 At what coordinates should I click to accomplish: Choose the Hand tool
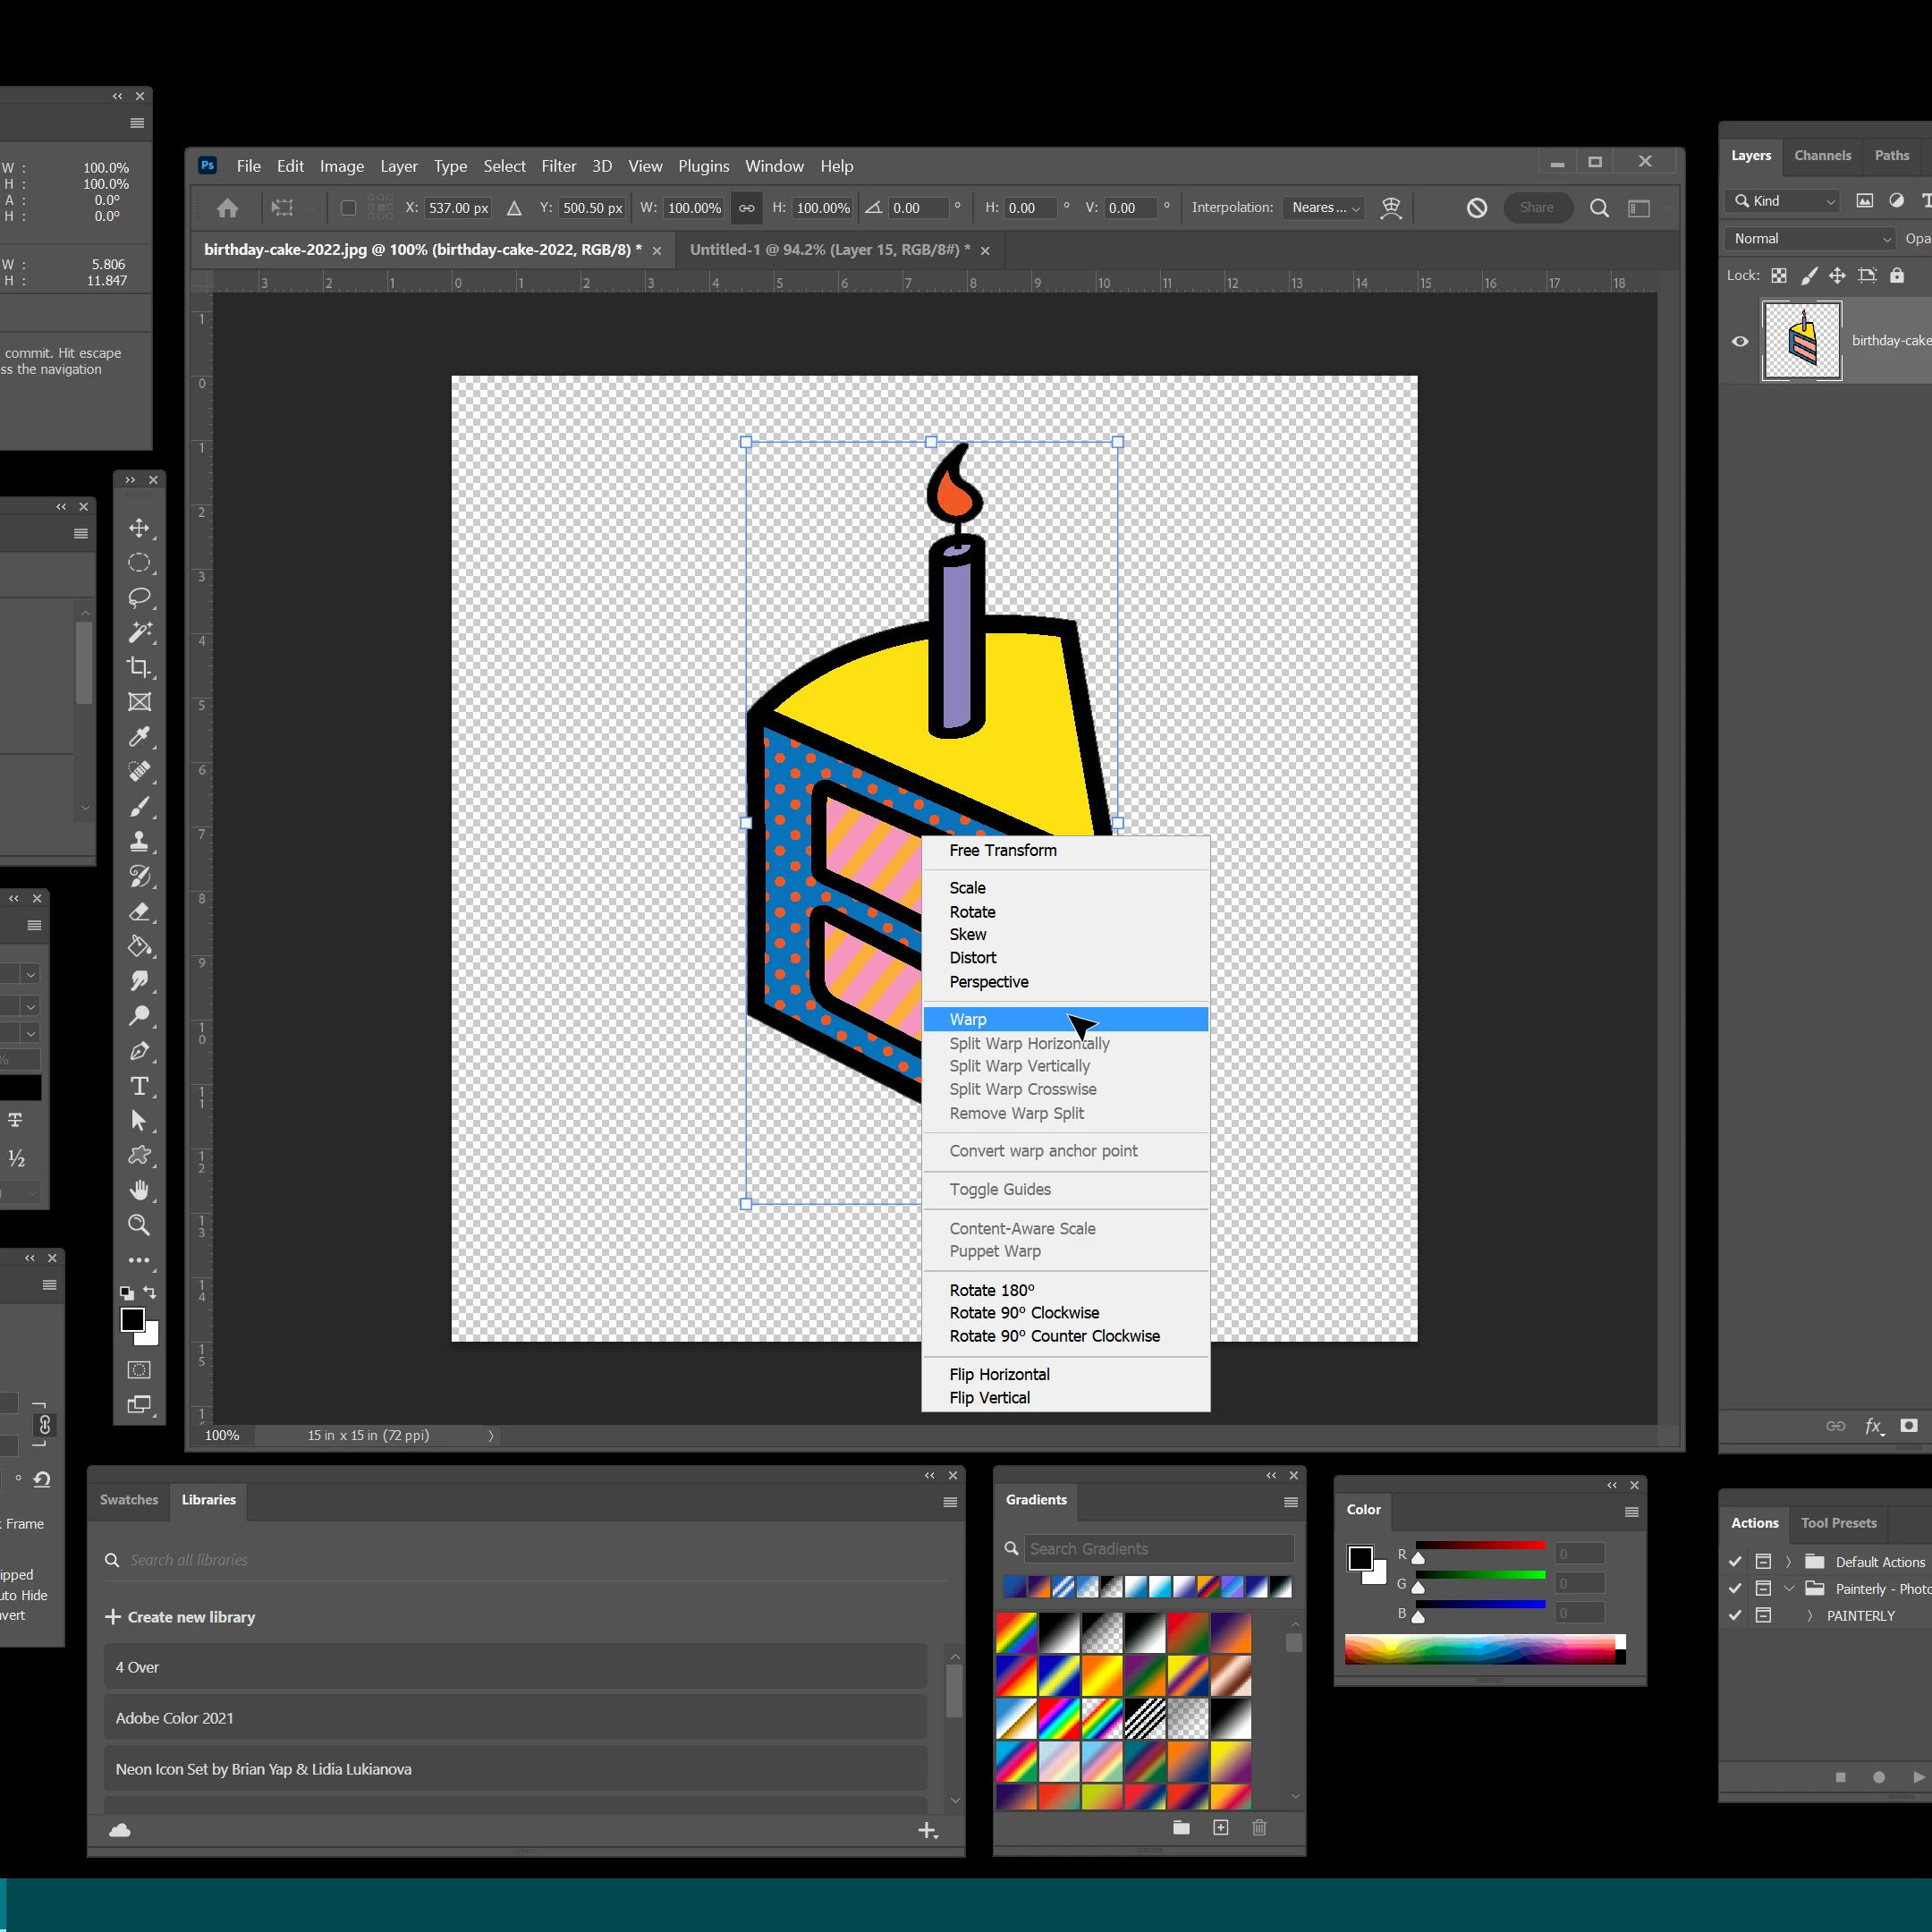click(x=139, y=1190)
